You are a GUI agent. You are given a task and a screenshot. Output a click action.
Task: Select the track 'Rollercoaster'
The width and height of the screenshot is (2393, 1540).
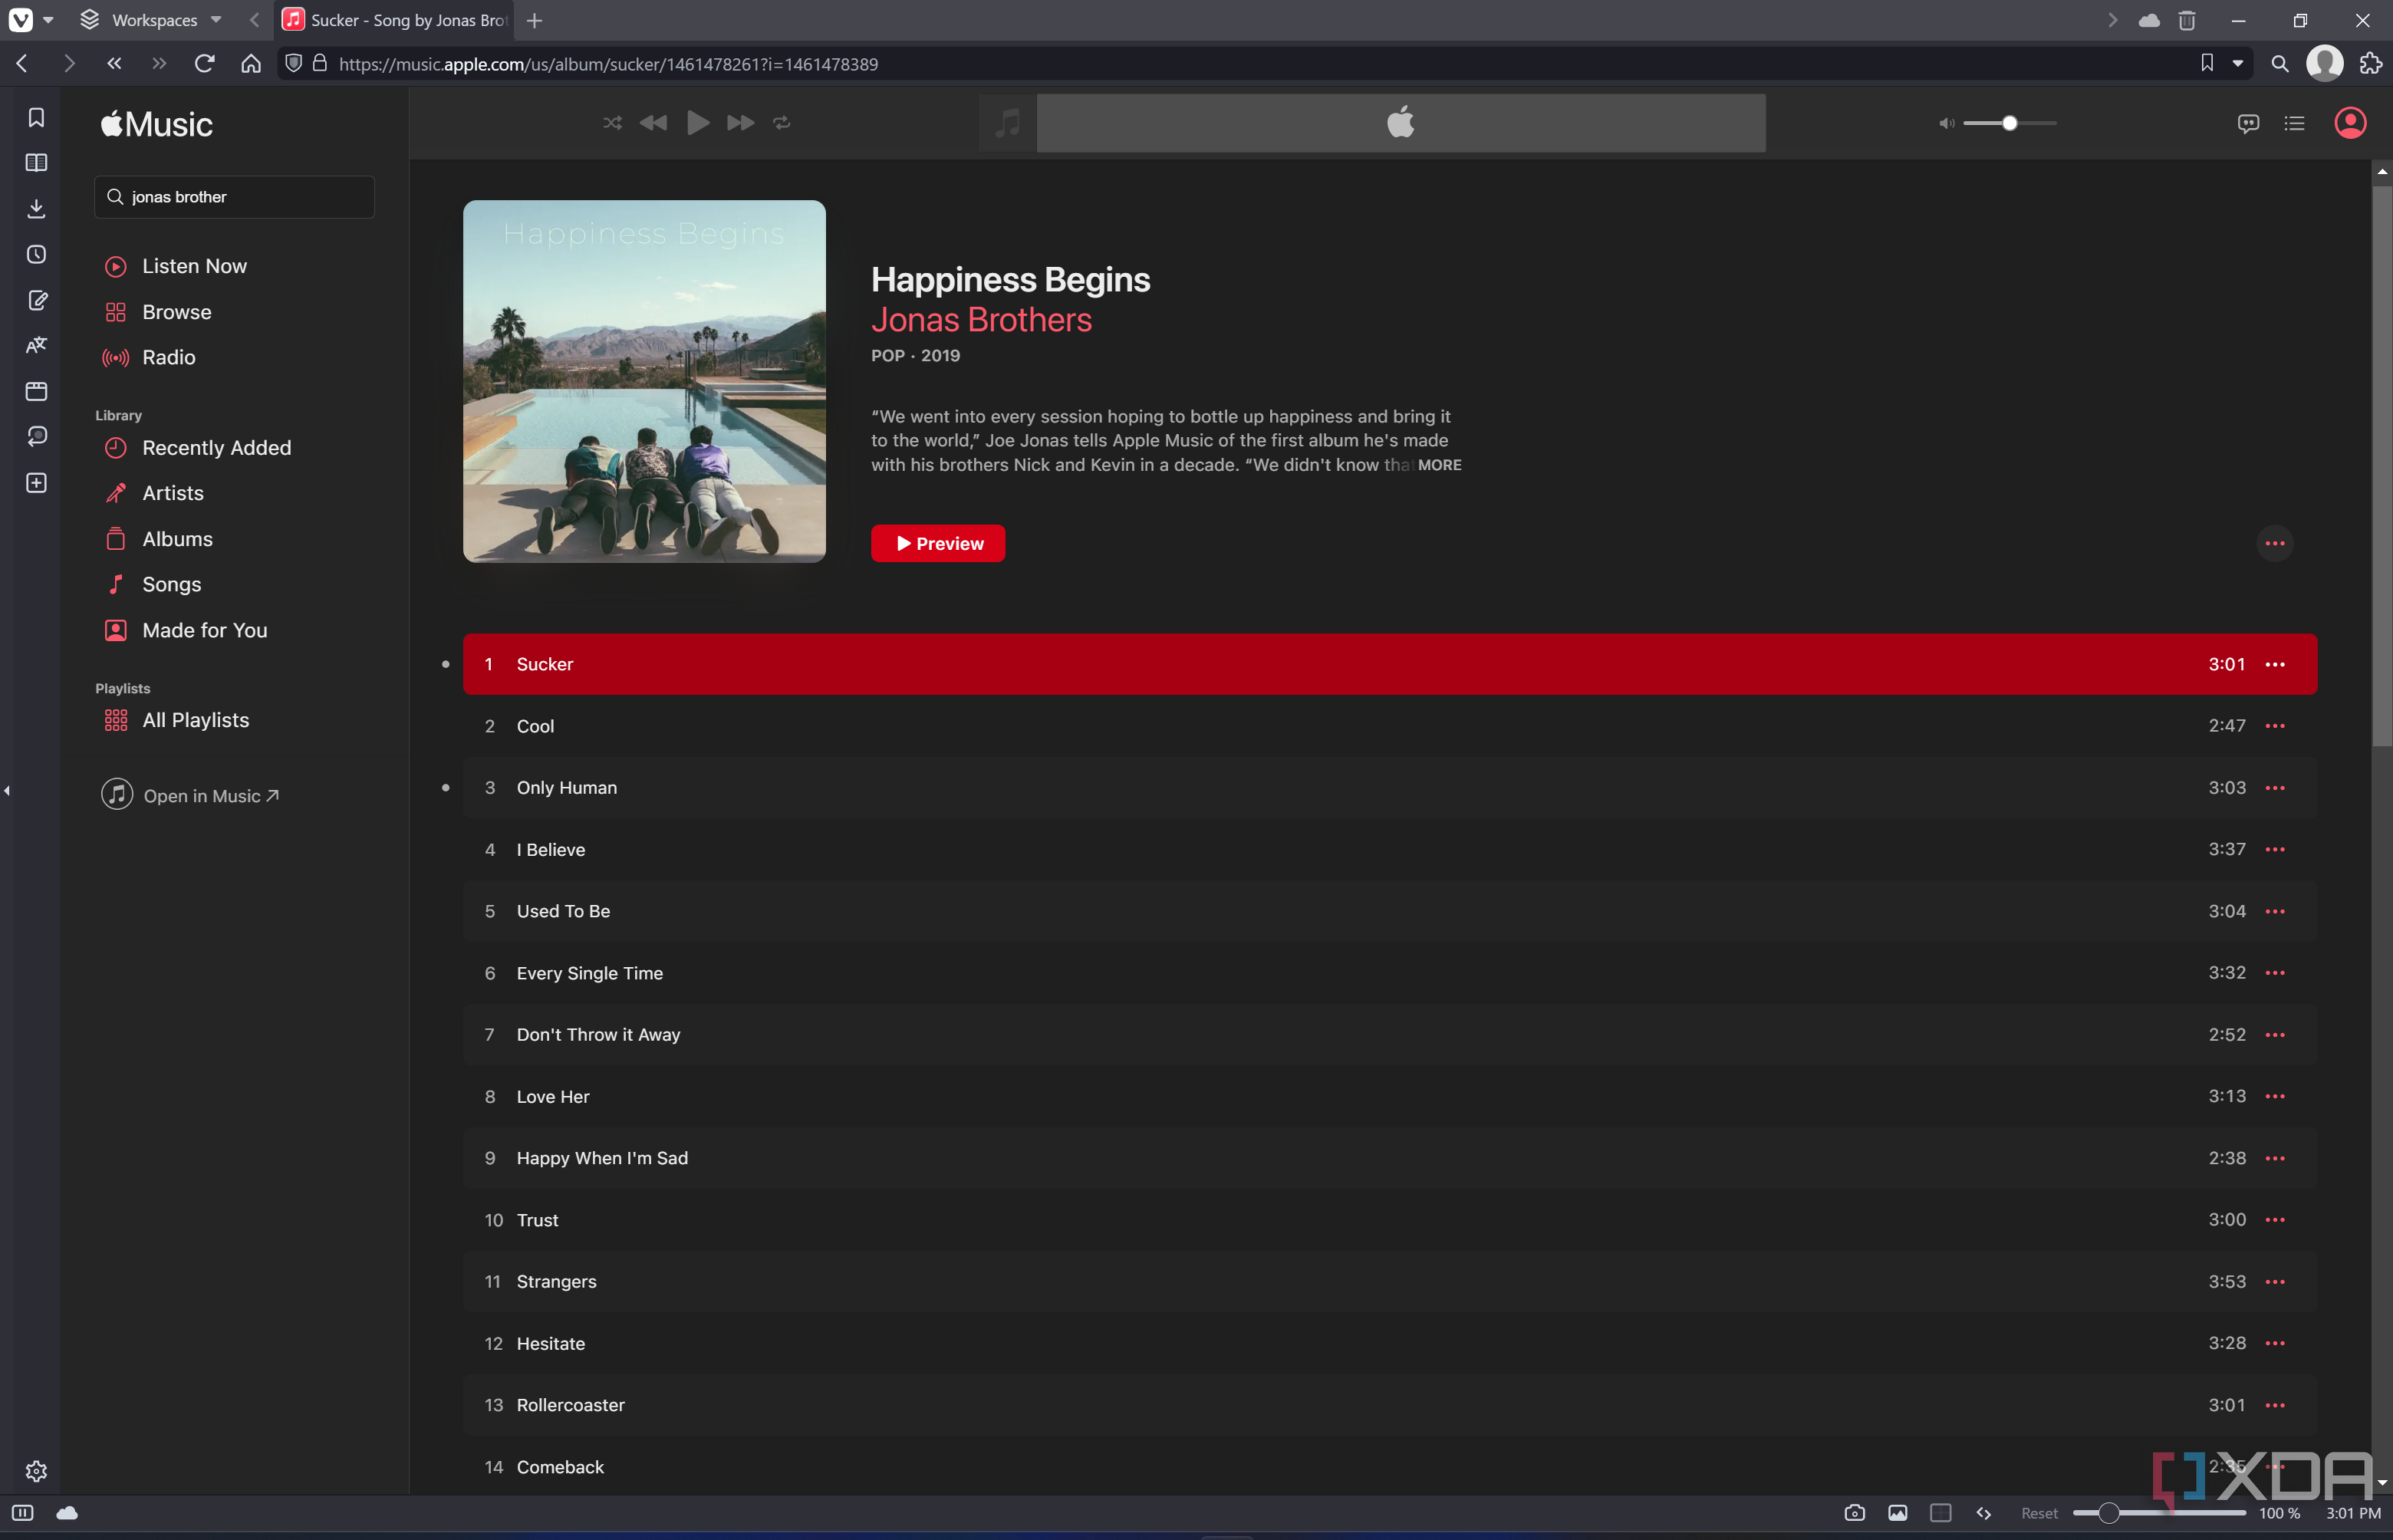point(1389,1405)
